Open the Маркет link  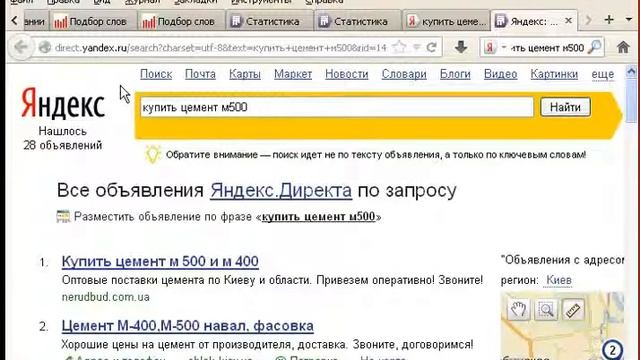[293, 74]
